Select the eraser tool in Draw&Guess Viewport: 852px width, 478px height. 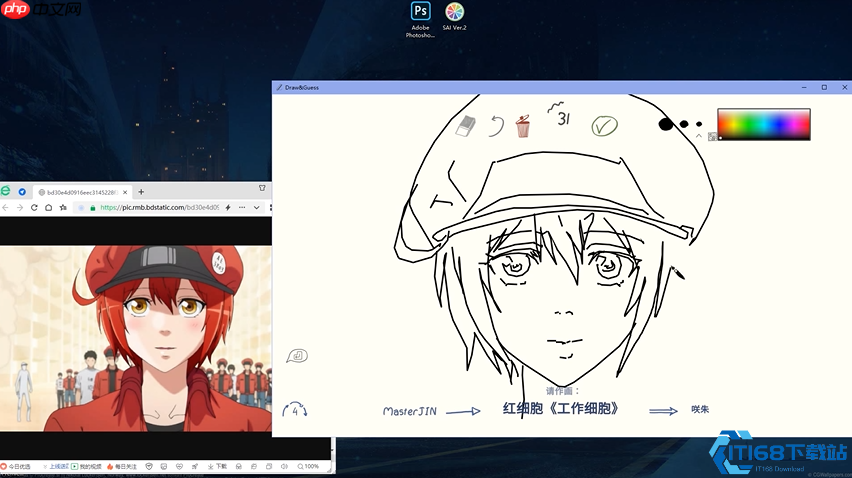466,126
